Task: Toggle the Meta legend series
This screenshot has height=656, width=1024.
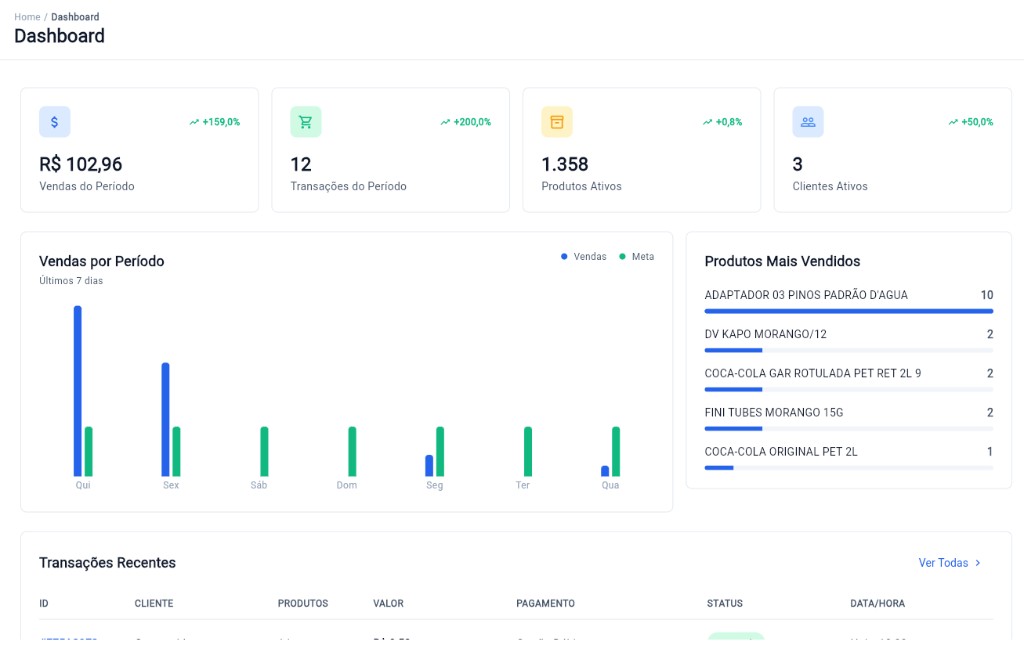Action: [637, 257]
